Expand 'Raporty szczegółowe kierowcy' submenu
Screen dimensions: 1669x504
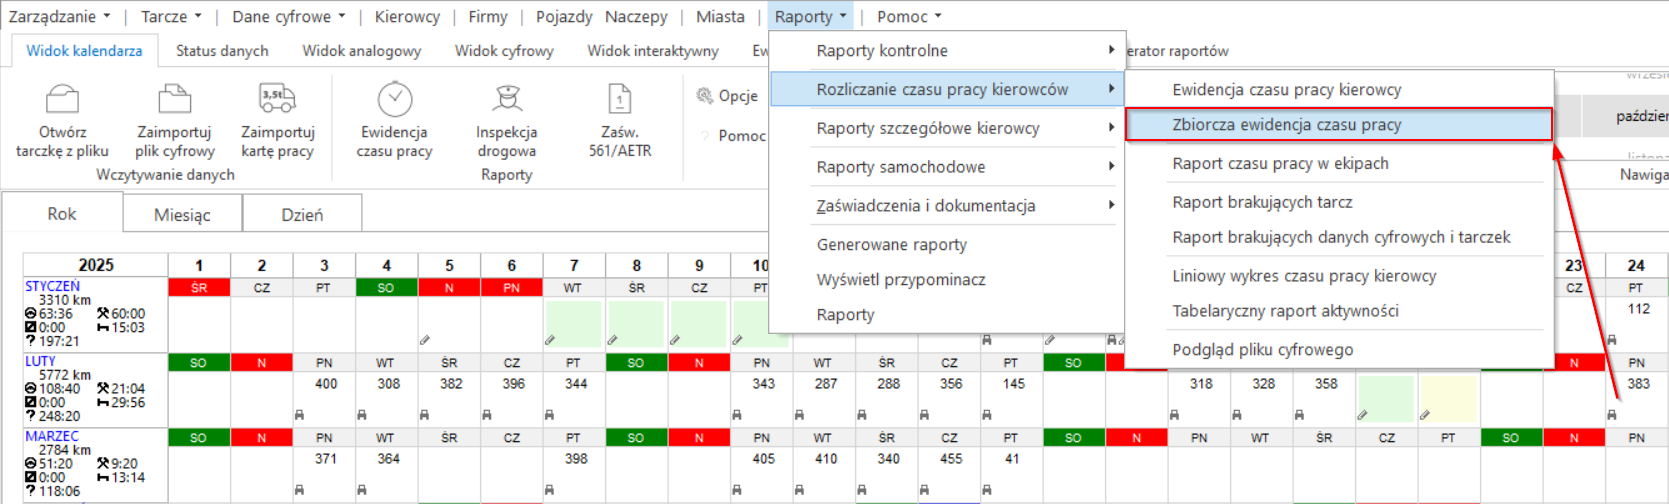point(947,128)
